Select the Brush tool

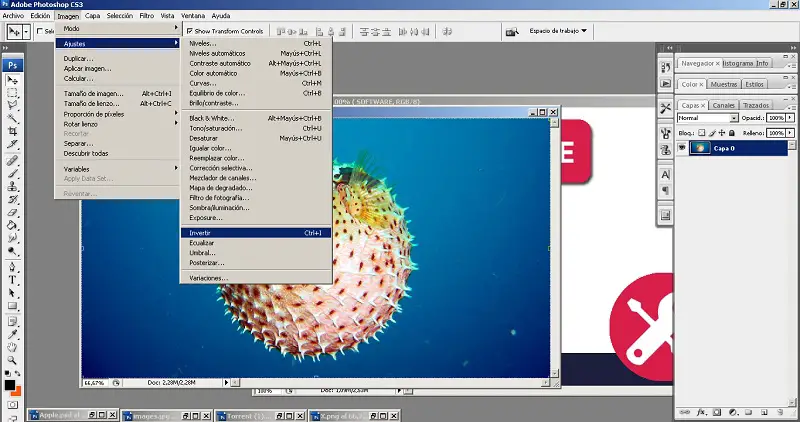[12, 173]
